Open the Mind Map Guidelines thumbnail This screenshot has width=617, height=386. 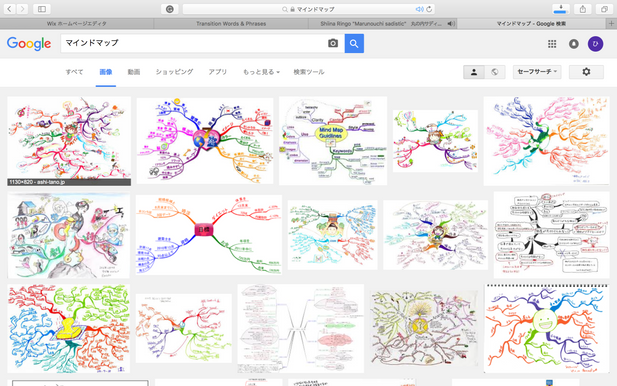click(333, 141)
